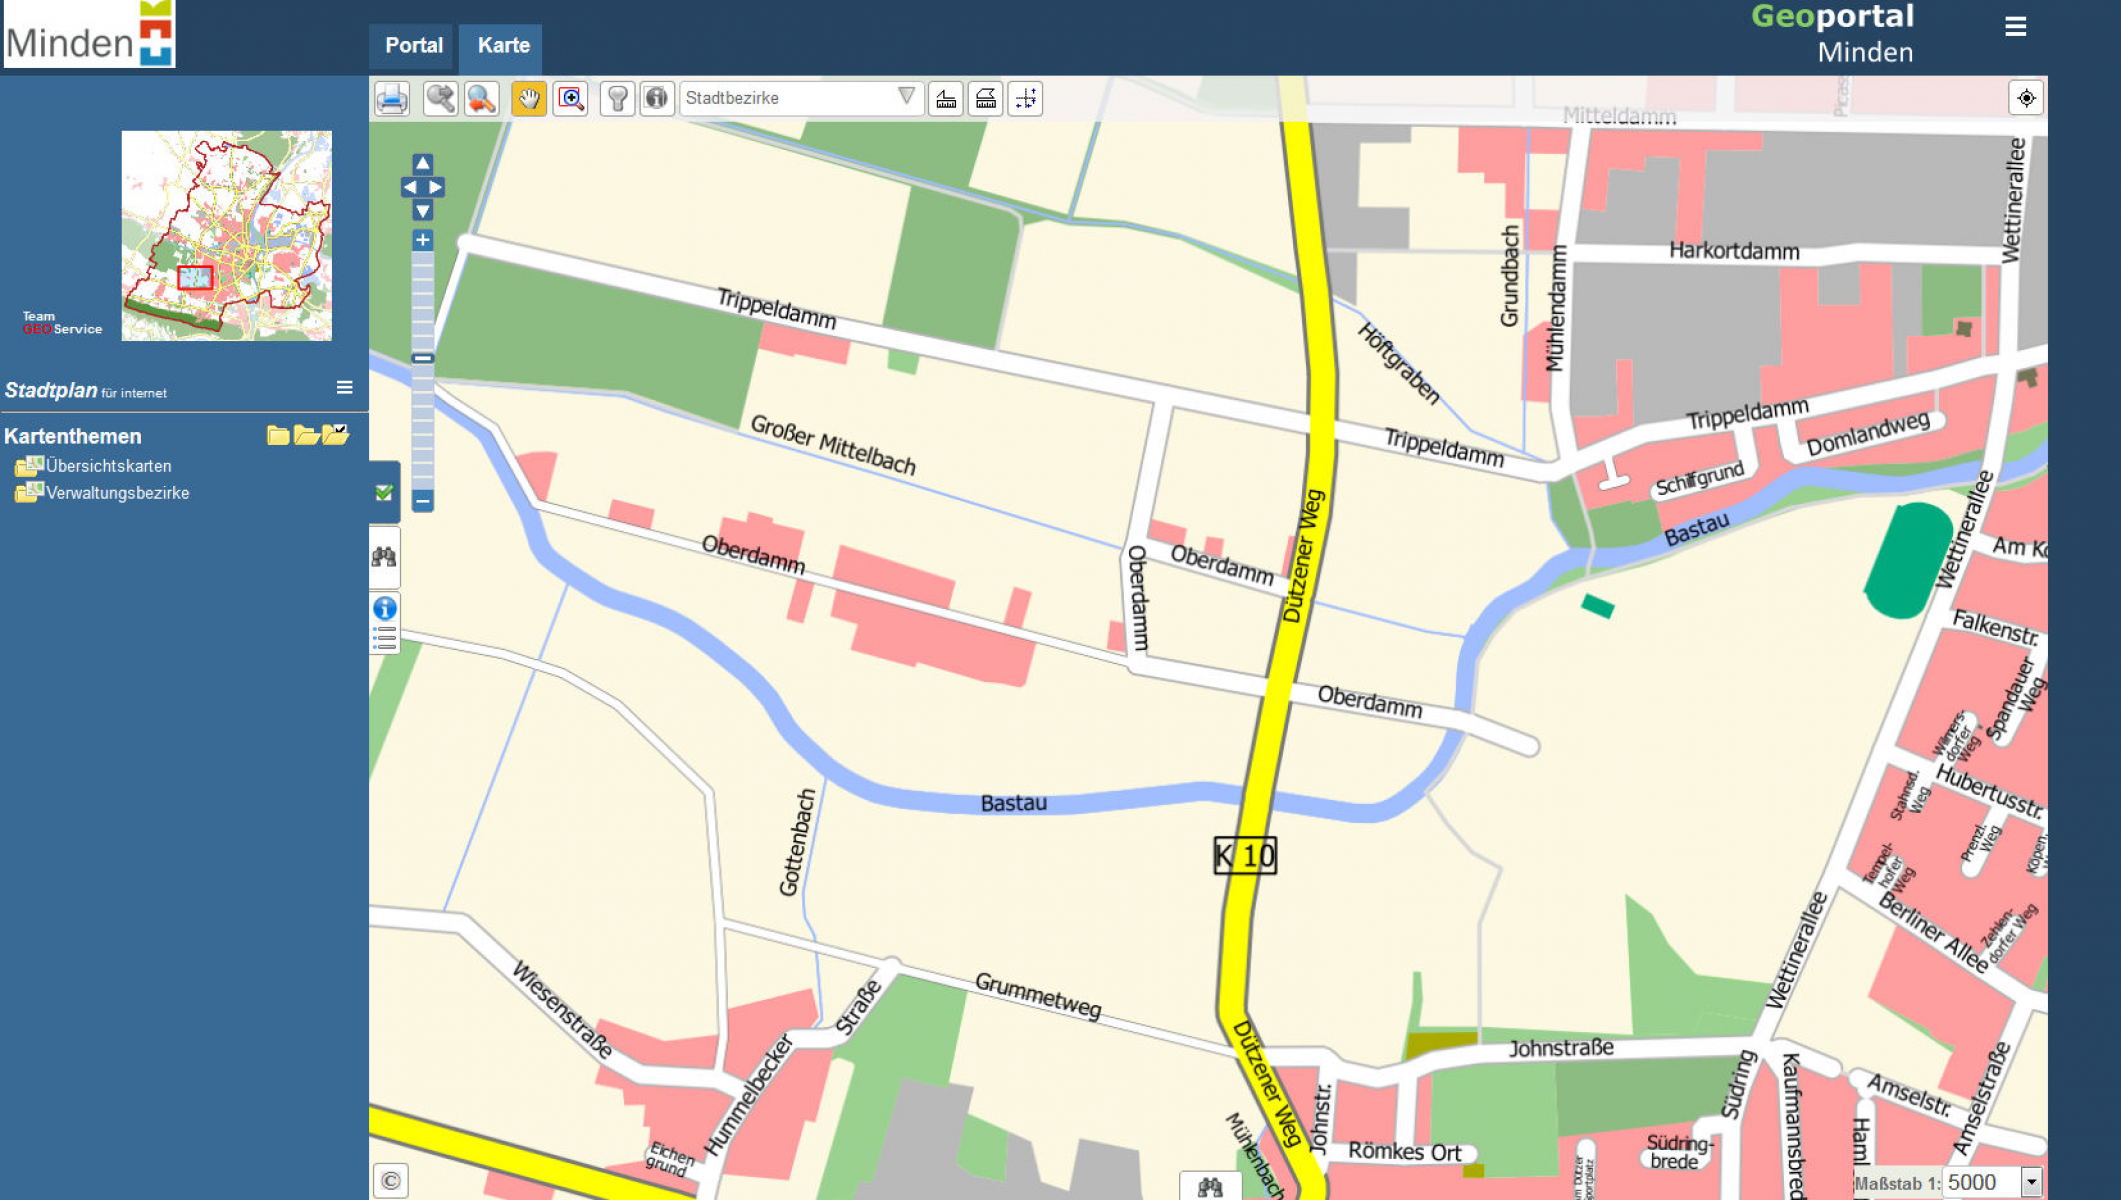Open the binoculars search side tab
Image resolution: width=2121 pixels, height=1200 pixels.
tap(384, 556)
